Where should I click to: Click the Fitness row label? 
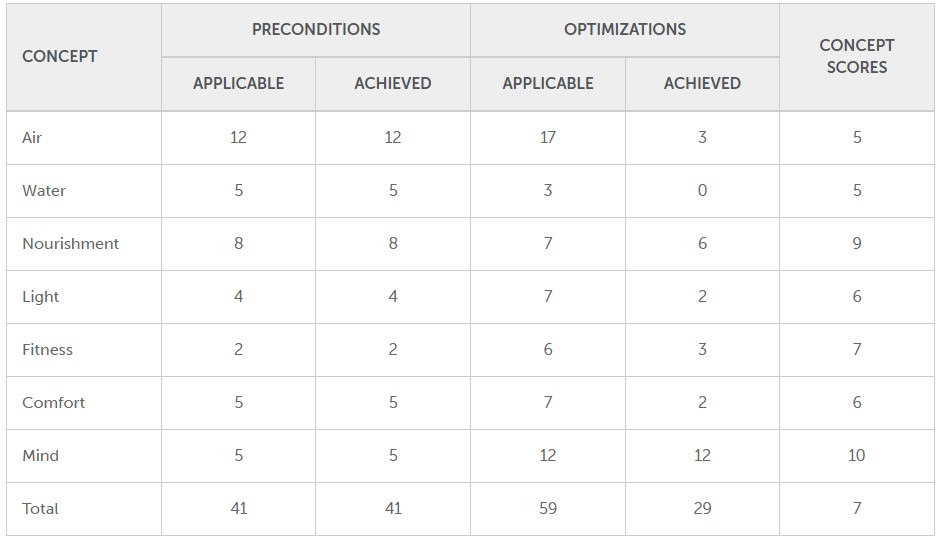click(47, 350)
